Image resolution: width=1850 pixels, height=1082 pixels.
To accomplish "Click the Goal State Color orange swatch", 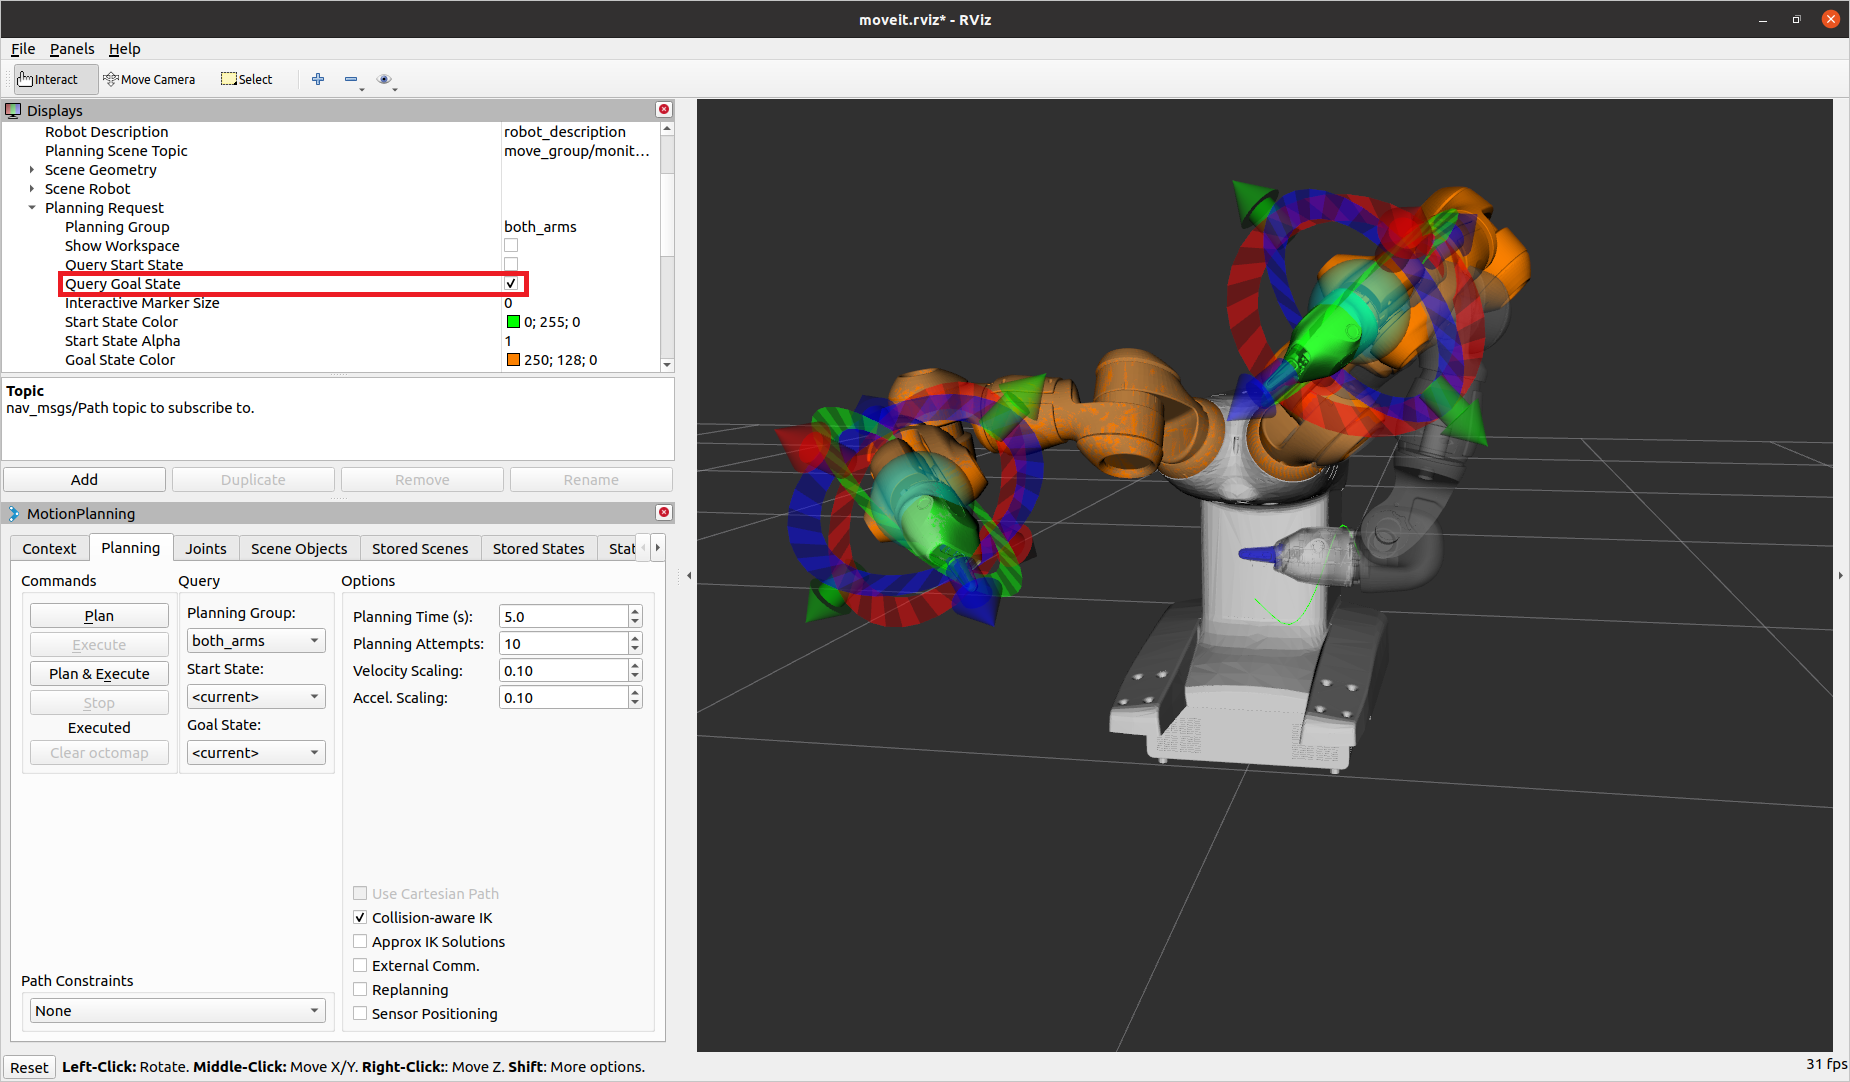I will click(513, 360).
